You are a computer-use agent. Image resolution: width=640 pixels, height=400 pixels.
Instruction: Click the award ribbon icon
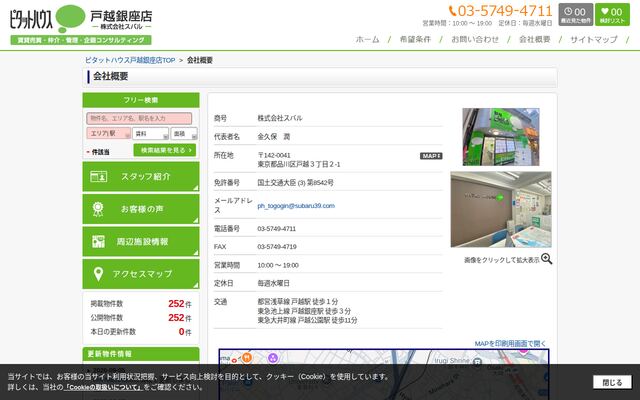point(98,209)
